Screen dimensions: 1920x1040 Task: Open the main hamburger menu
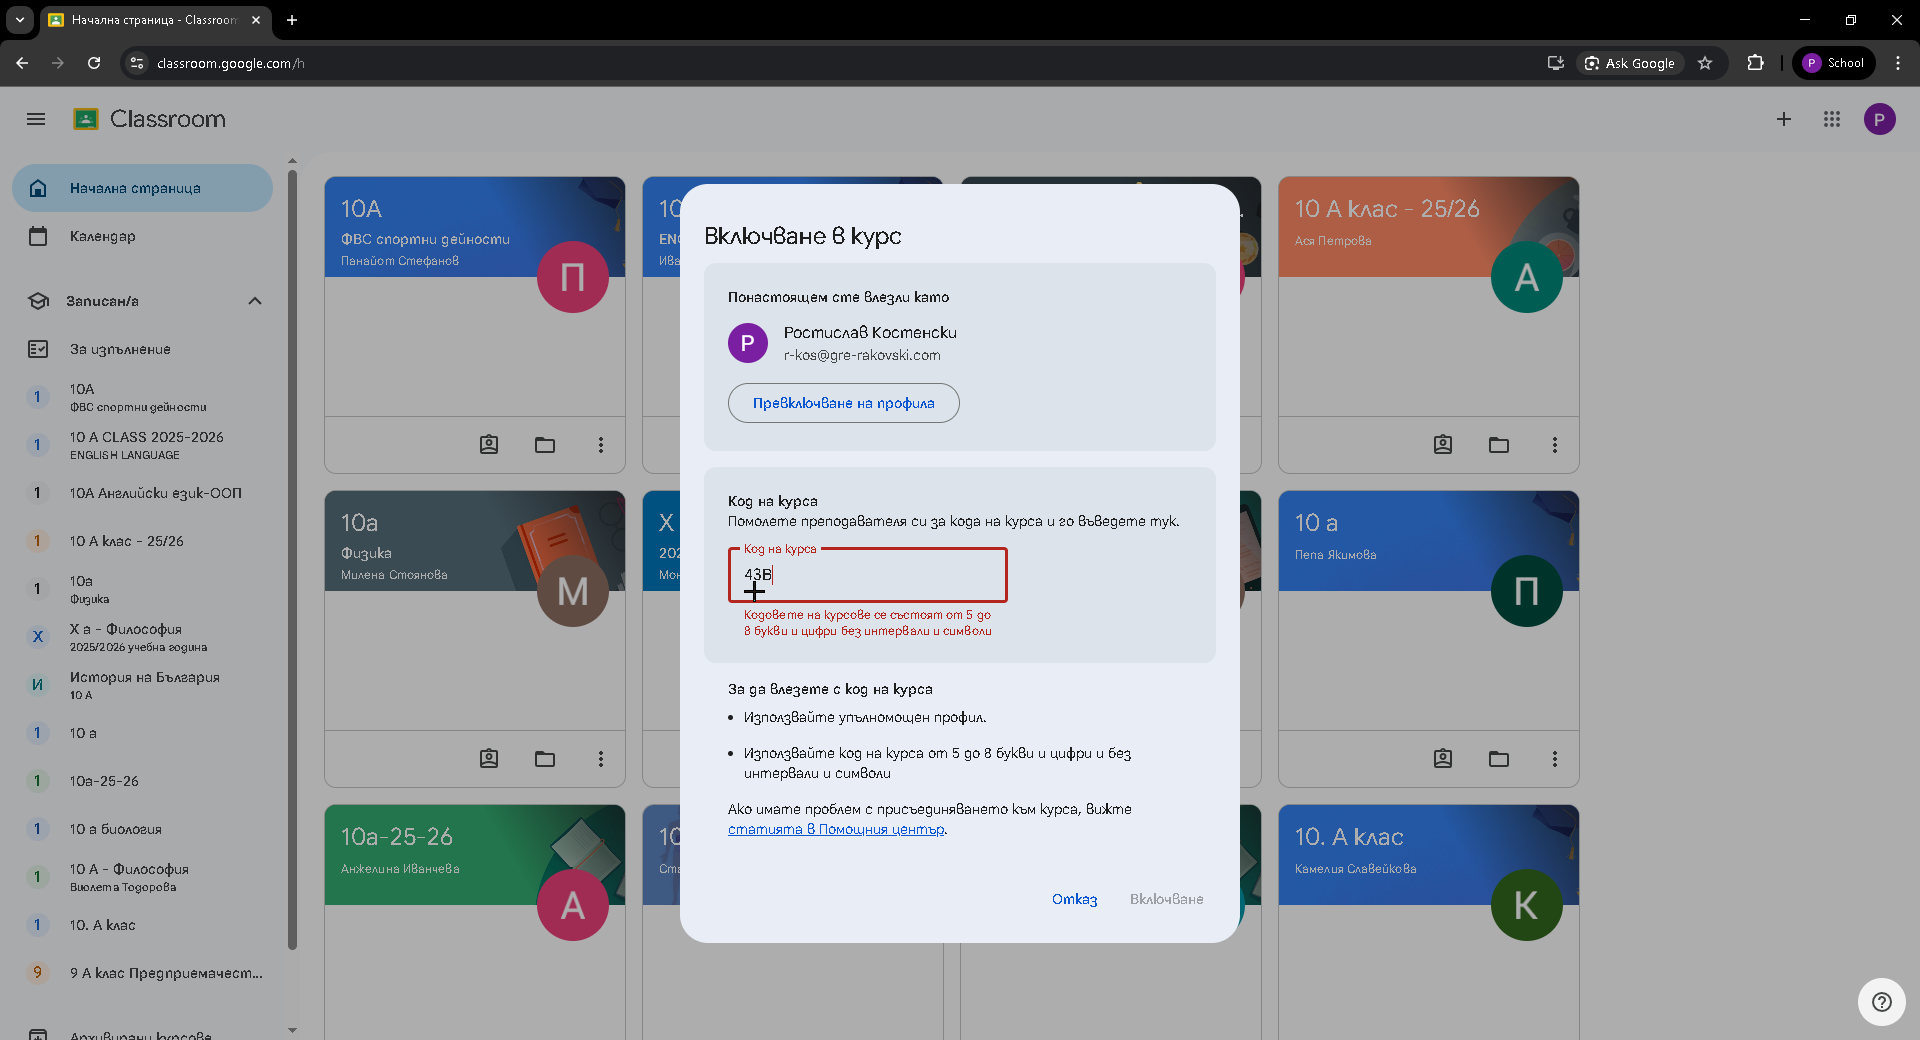[x=36, y=119]
